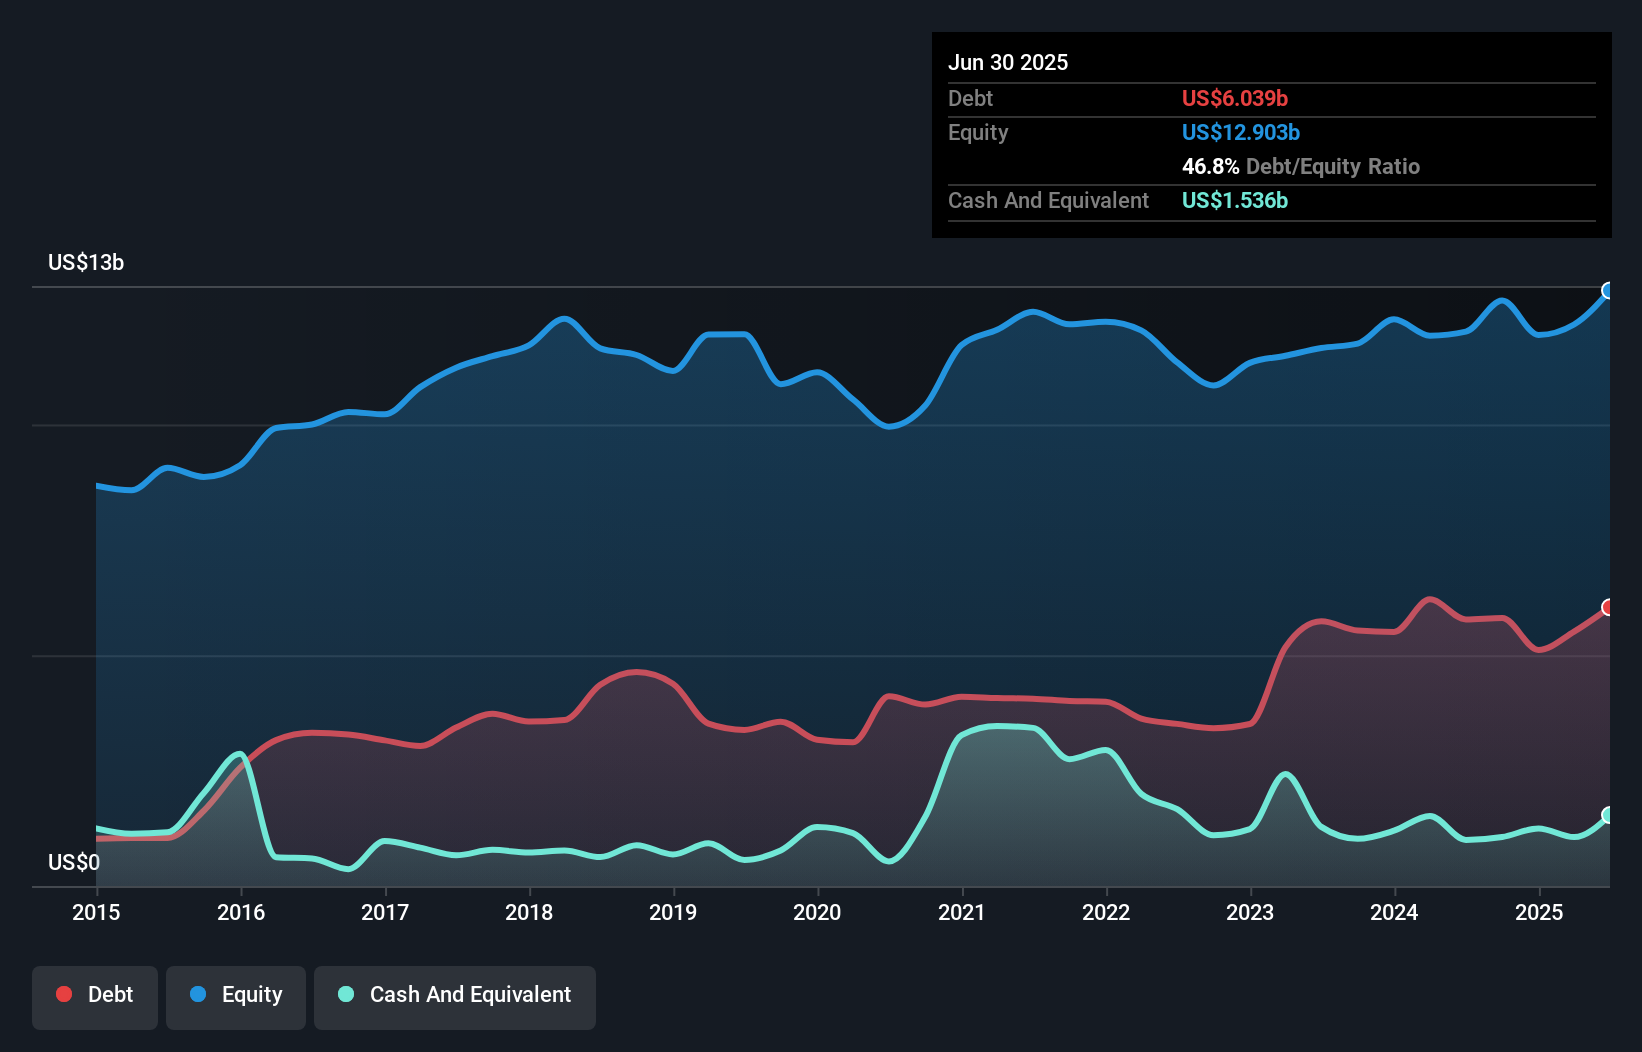Select the red Debt endpoint marker on chart
The height and width of the screenshot is (1052, 1642).
pos(1609,606)
